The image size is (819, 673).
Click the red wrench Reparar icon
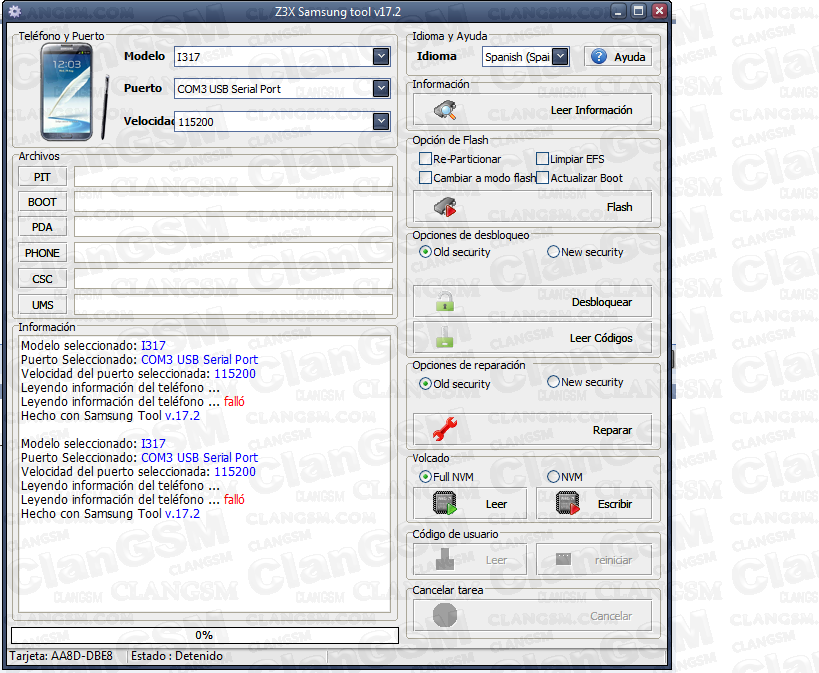tap(445, 429)
